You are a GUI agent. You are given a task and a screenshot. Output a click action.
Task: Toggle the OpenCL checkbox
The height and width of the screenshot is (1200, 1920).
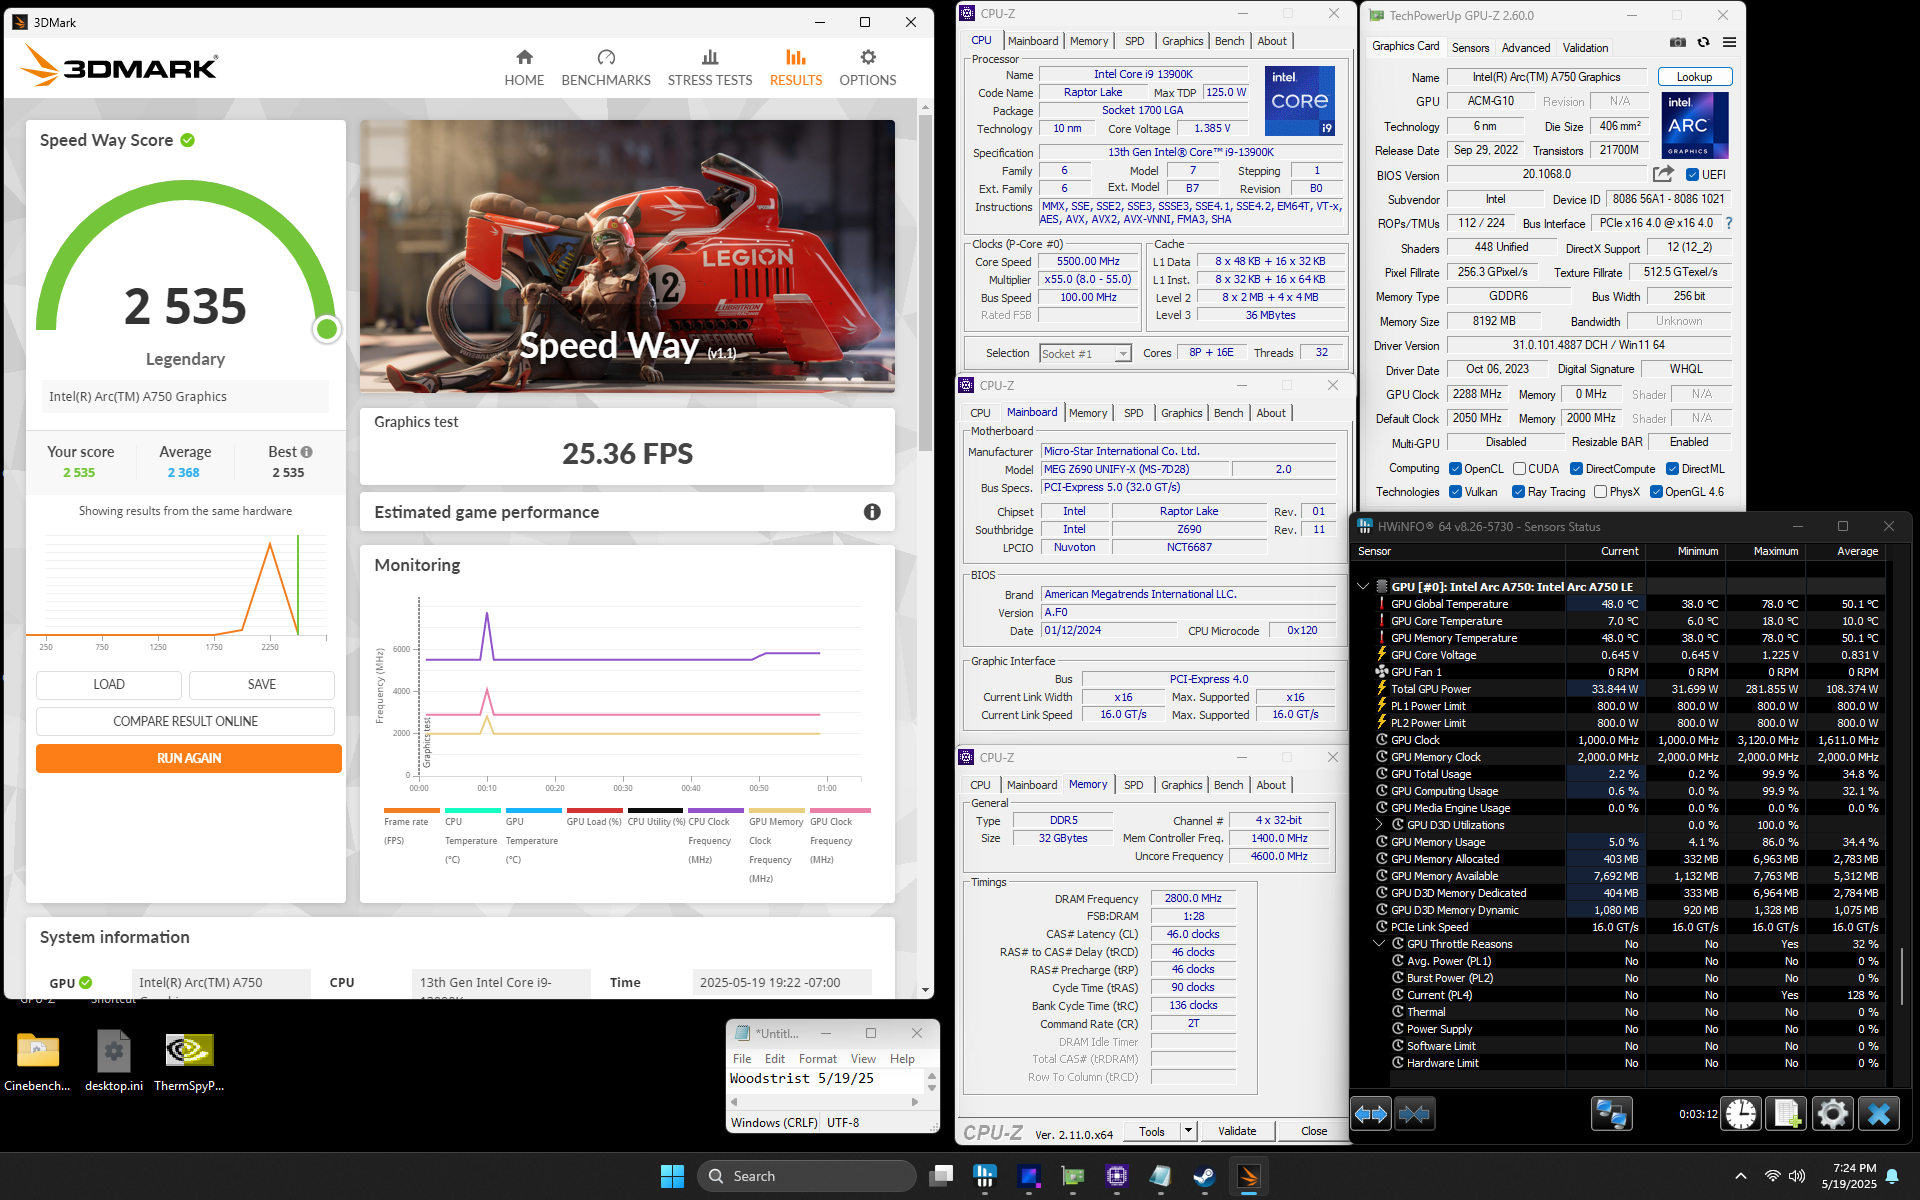(1456, 468)
